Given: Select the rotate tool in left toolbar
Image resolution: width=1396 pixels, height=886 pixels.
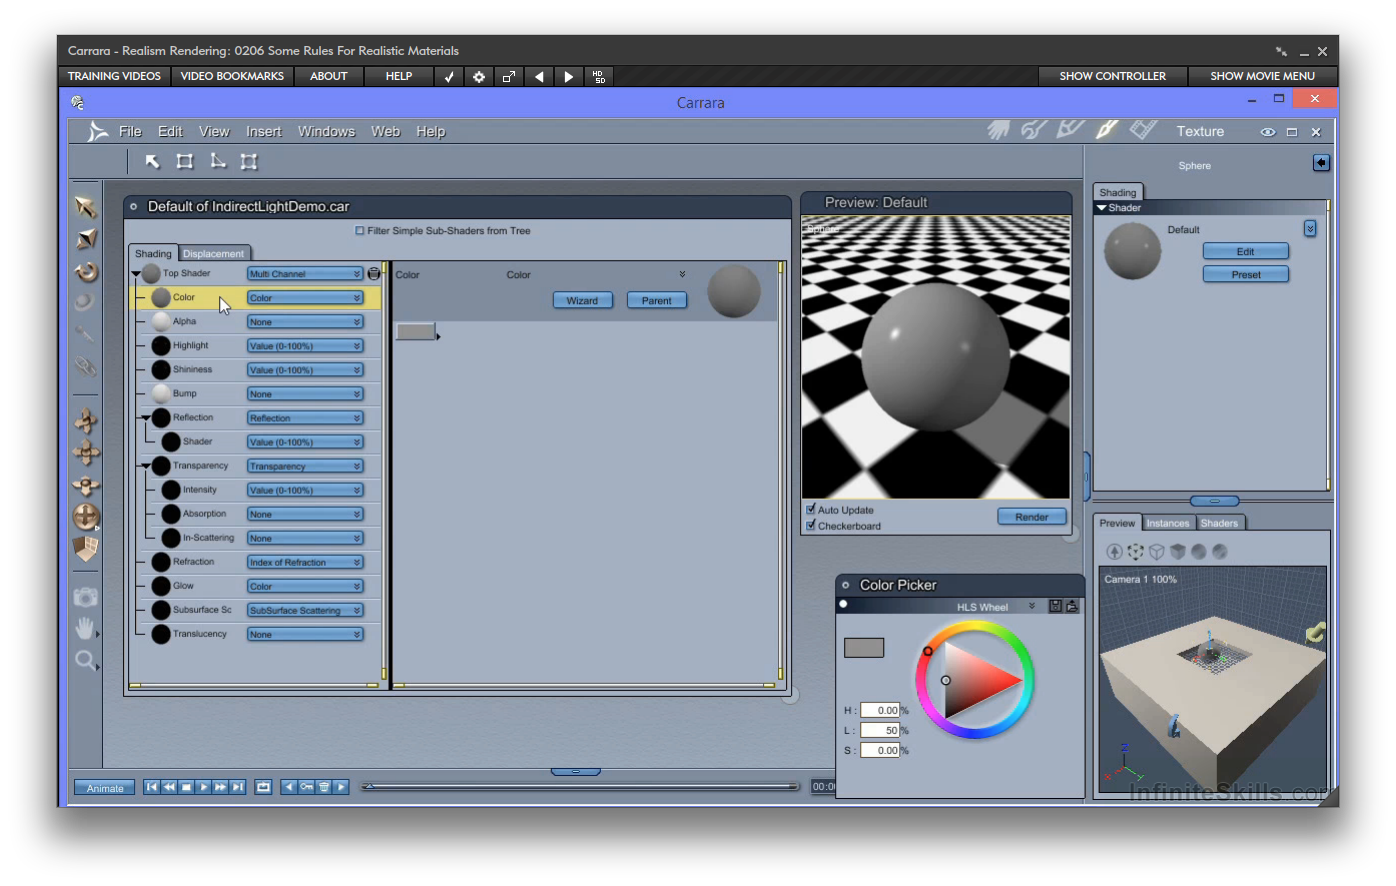Looking at the screenshot, I should [x=86, y=271].
